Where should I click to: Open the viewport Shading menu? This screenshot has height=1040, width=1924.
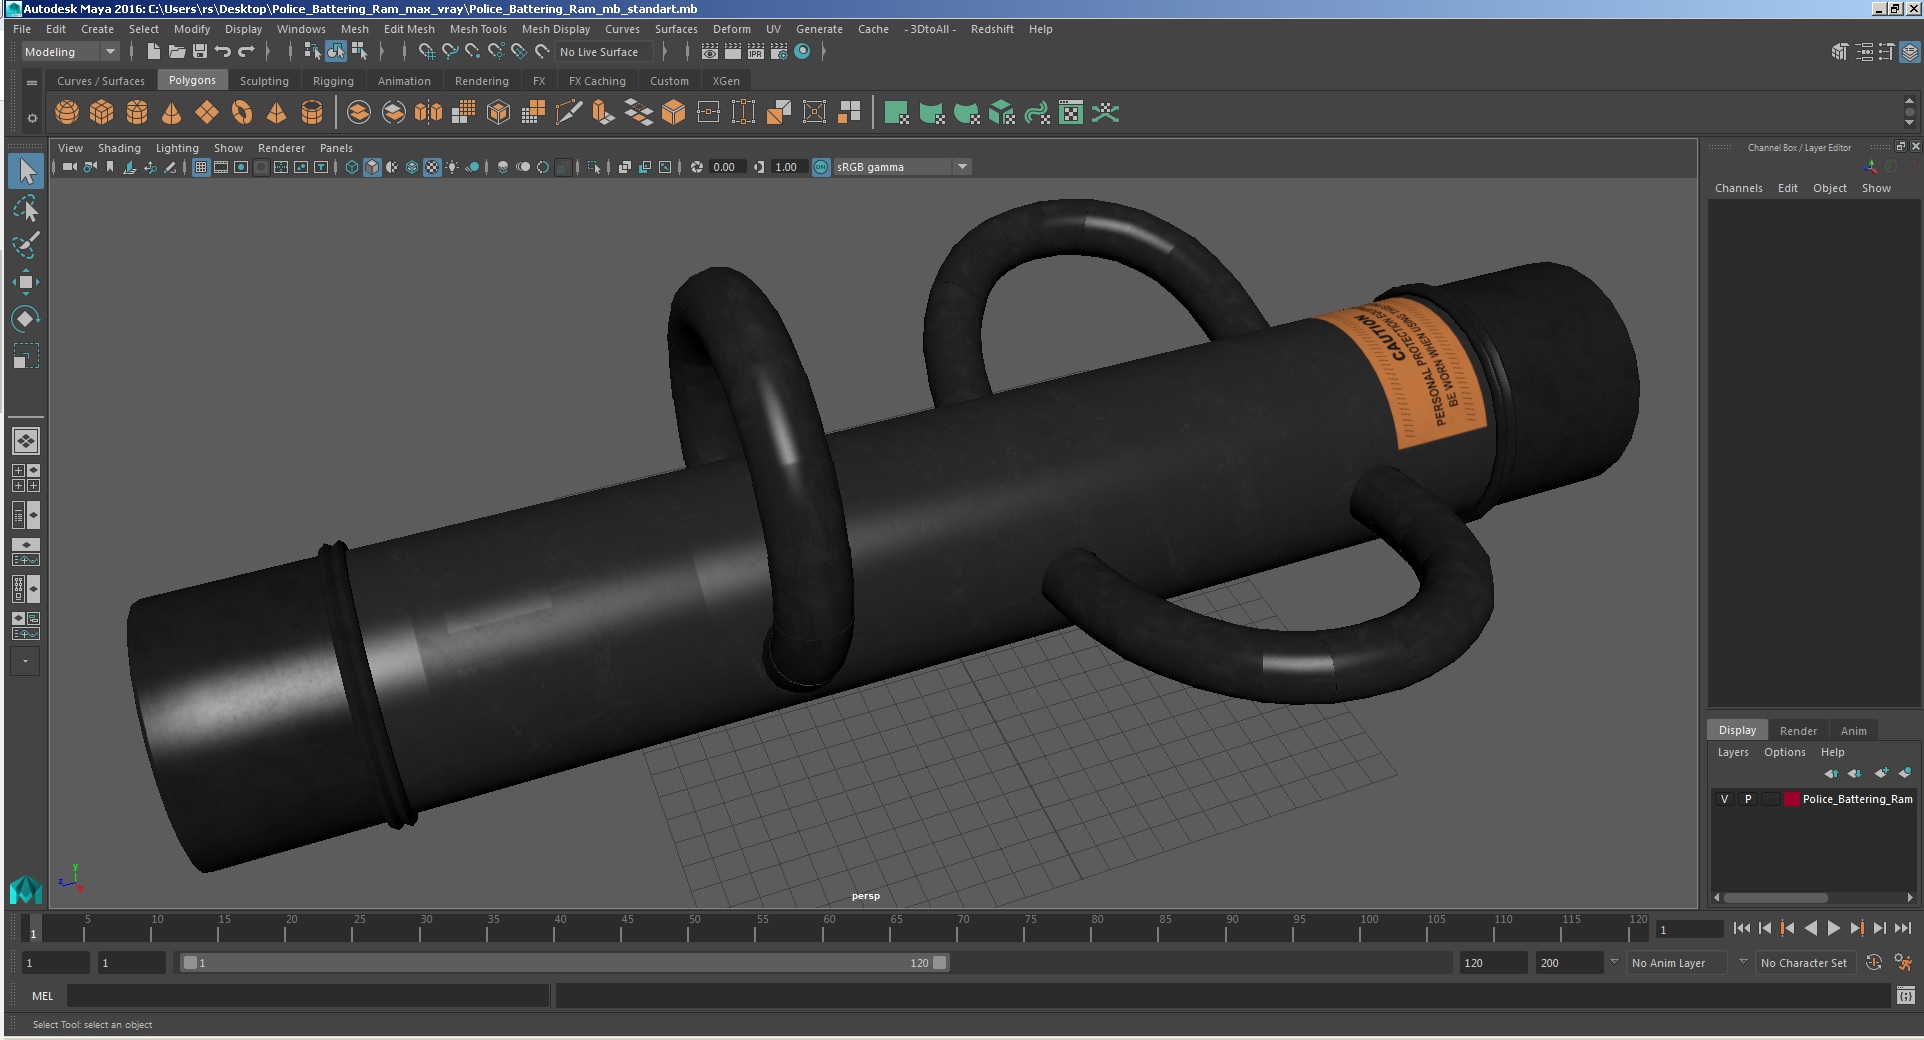point(119,148)
